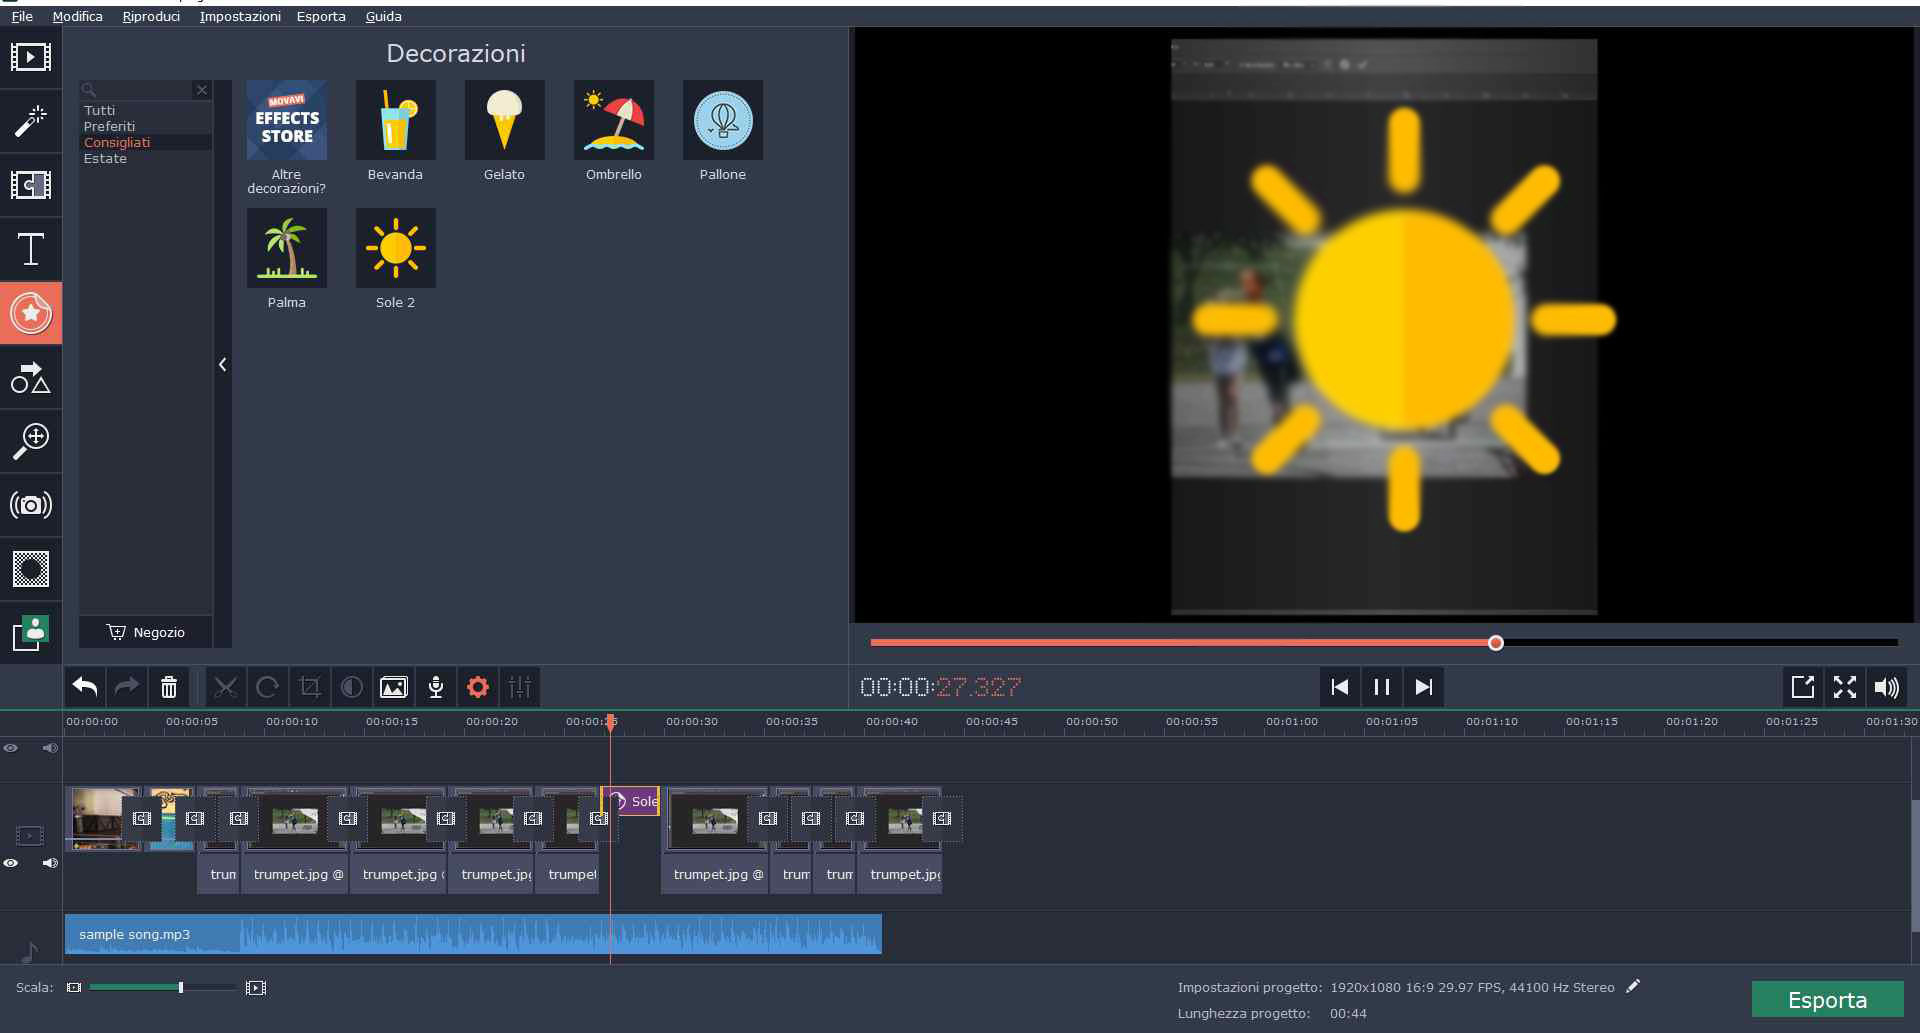
Task: Open the Titles tool in sidebar
Action: (31, 249)
